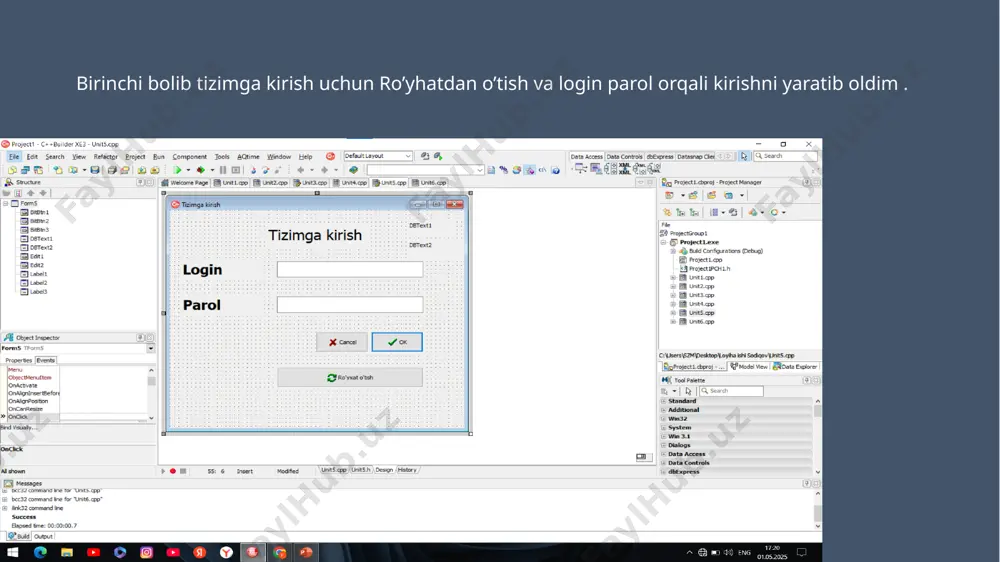This screenshot has width=1000, height=562.
Task: Expand Unit6.cpp in Project Manager
Action: click(673, 322)
